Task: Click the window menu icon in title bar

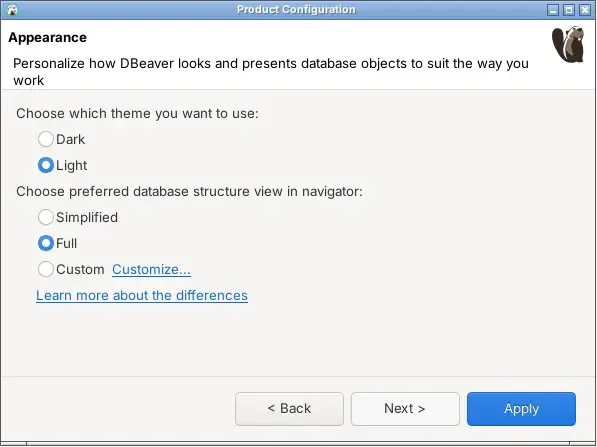Action: [x=12, y=10]
